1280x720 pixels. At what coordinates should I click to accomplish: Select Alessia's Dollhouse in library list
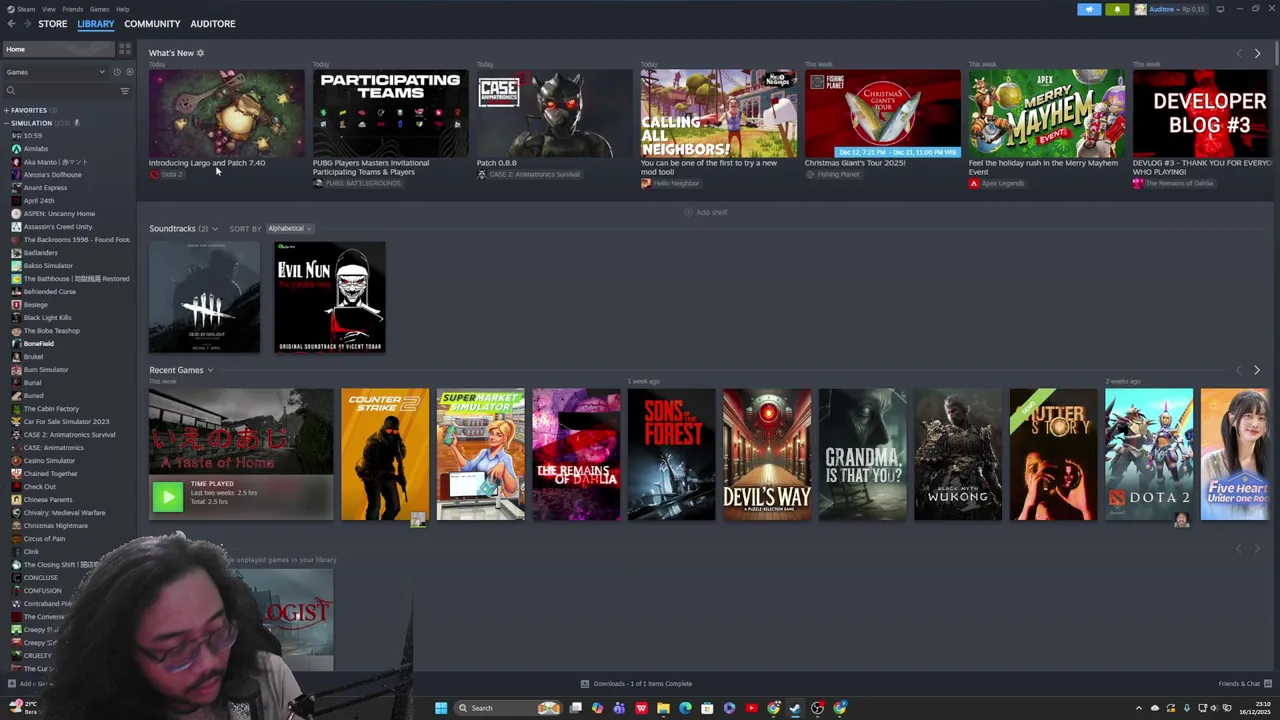[53, 175]
